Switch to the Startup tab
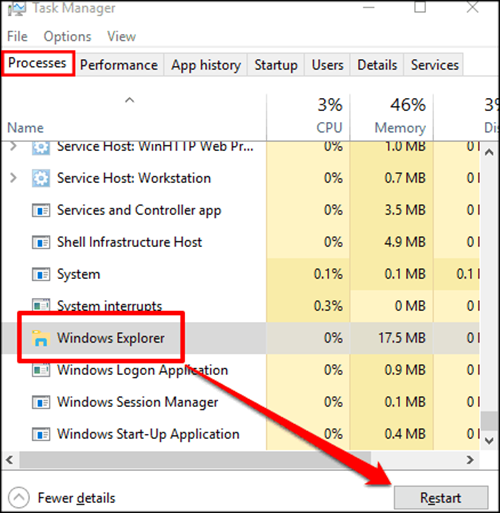This screenshot has width=500, height=513. (x=276, y=65)
